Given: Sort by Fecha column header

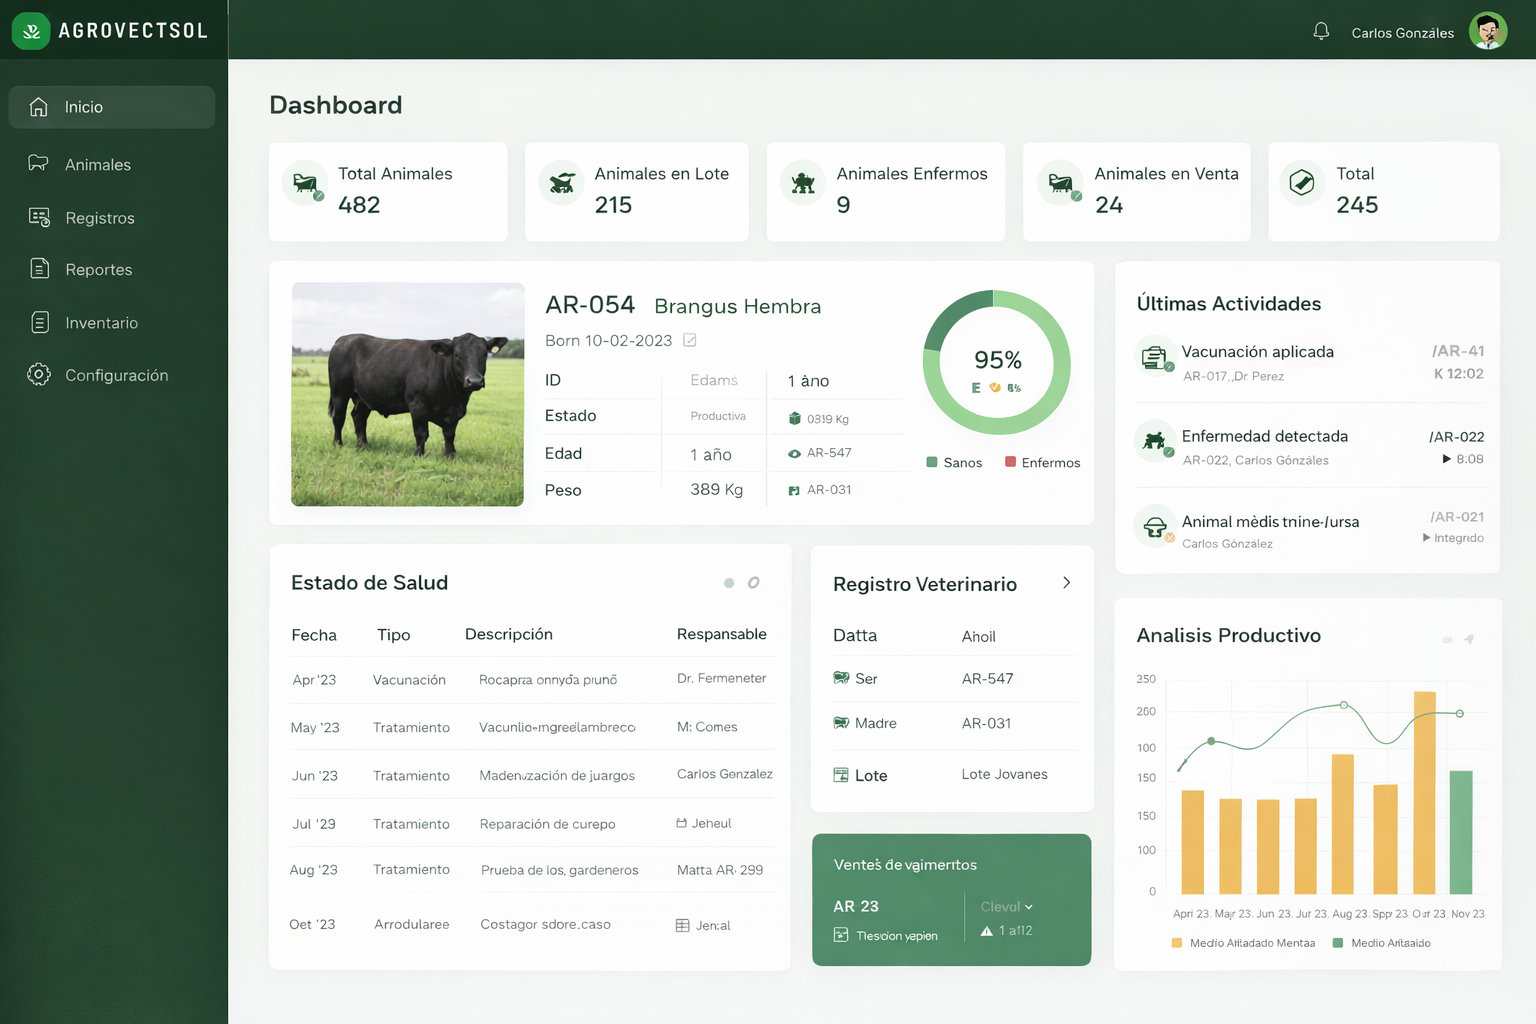Looking at the screenshot, I should [x=314, y=635].
